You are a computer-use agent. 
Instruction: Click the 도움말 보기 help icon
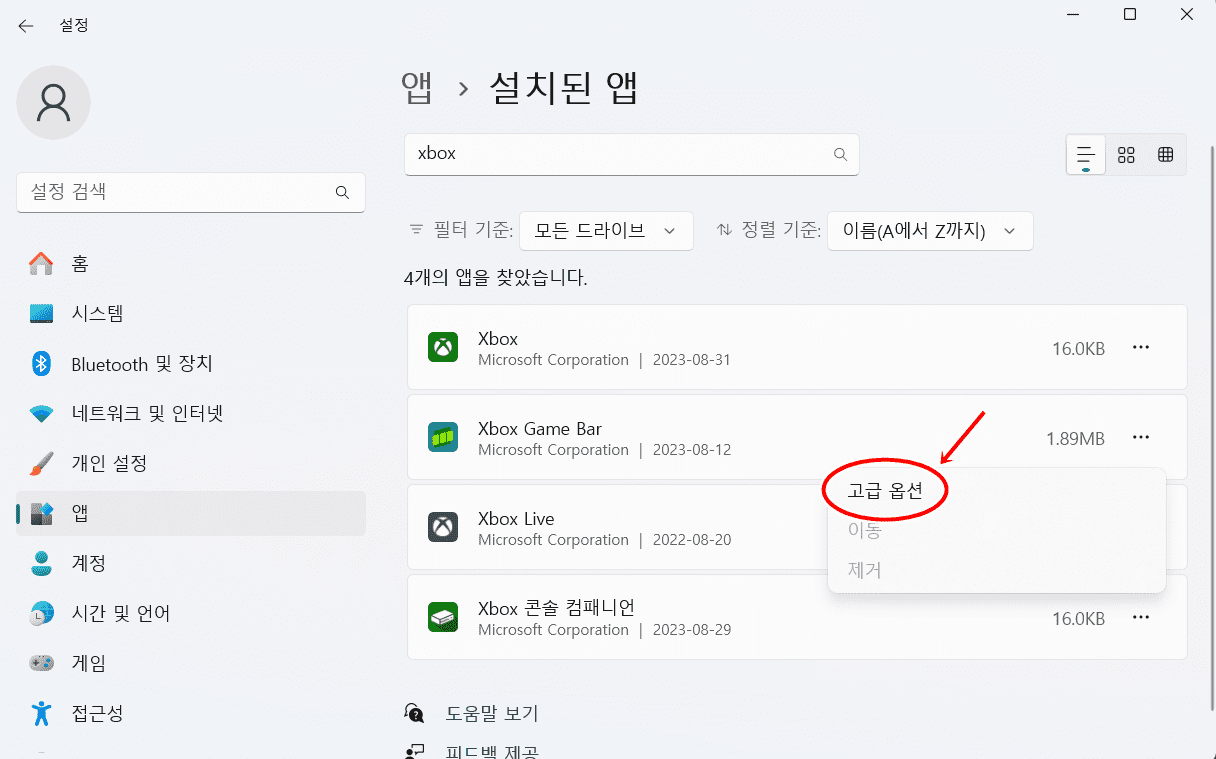point(415,713)
